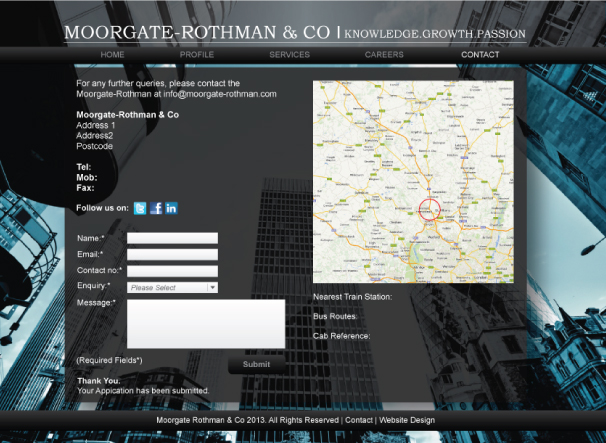The width and height of the screenshot is (606, 443).
Task: Focus the Name input field
Action: point(172,238)
